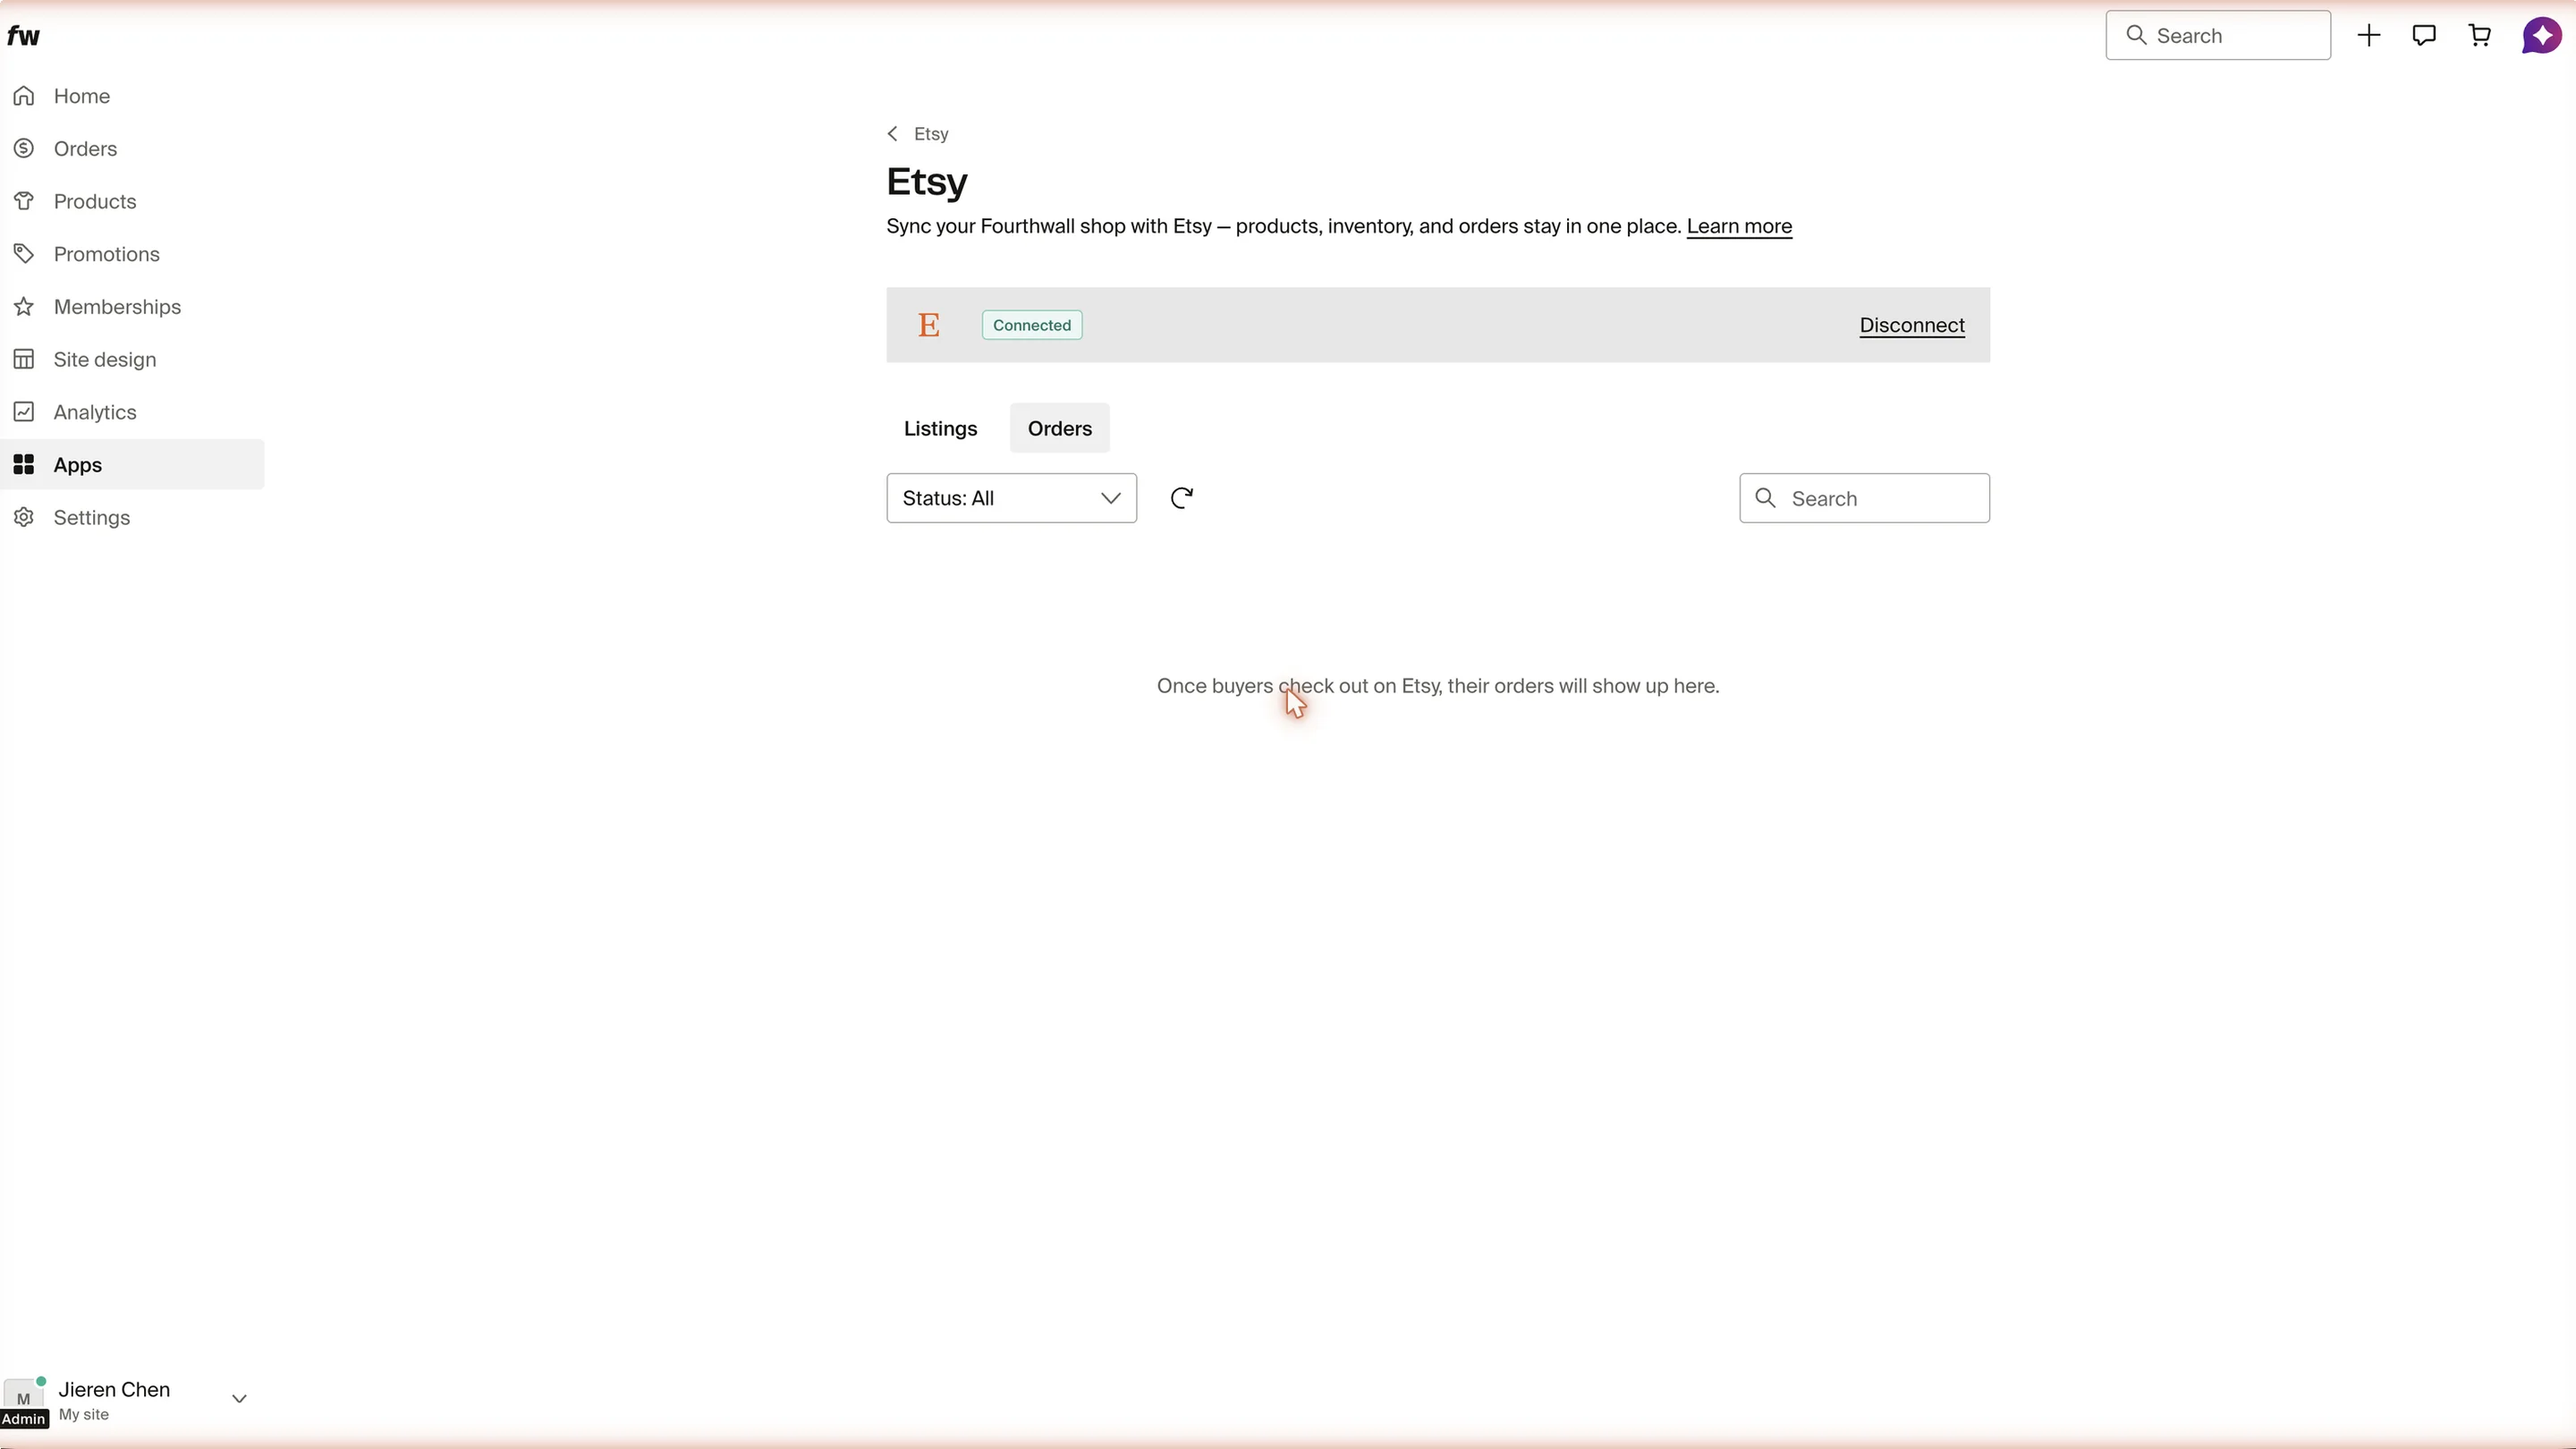The width and height of the screenshot is (2576, 1449).
Task: Click the Home house icon
Action: coord(24,96)
